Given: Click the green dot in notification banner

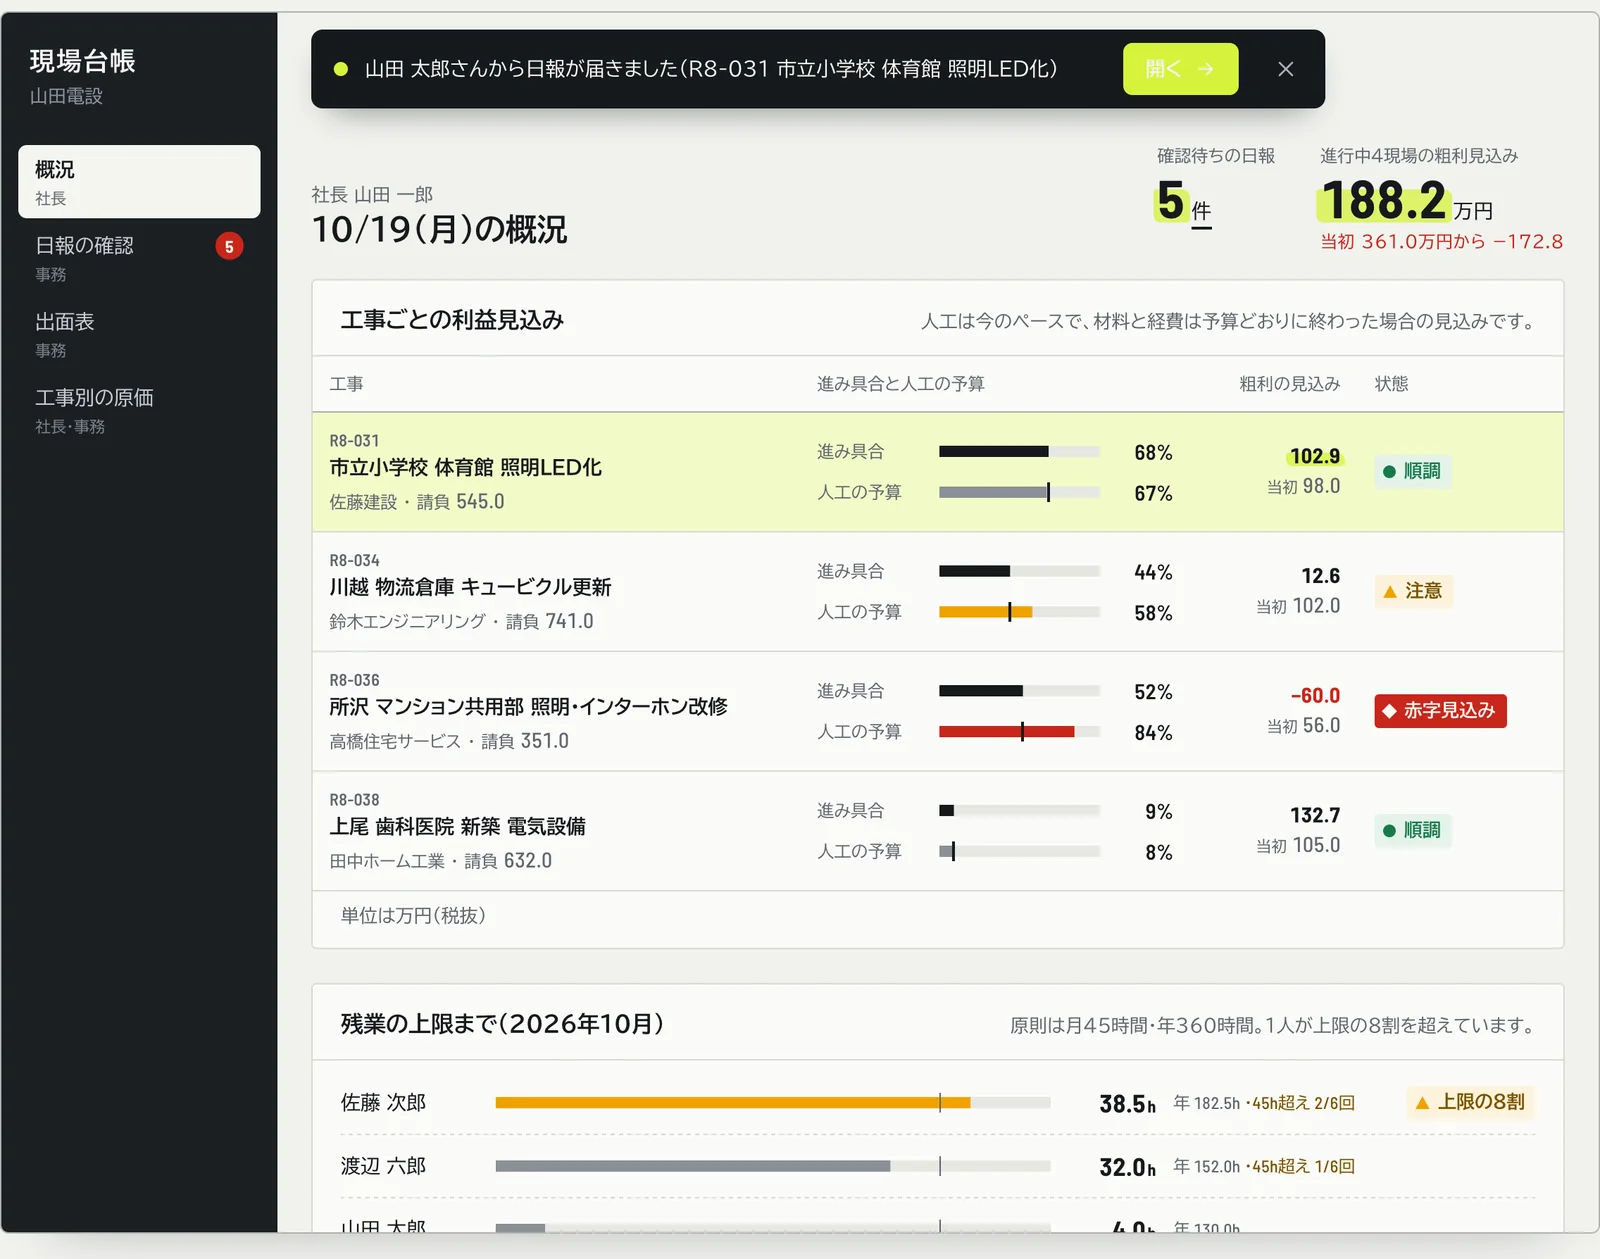Looking at the screenshot, I should [x=341, y=69].
